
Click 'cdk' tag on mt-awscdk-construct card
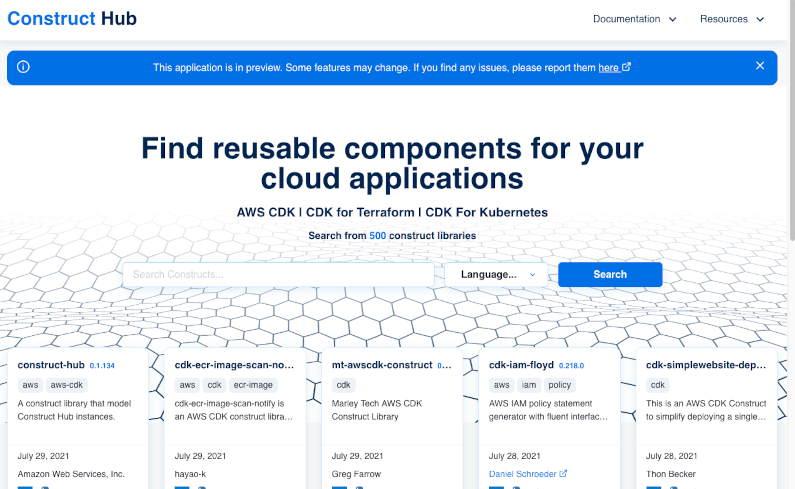[344, 385]
